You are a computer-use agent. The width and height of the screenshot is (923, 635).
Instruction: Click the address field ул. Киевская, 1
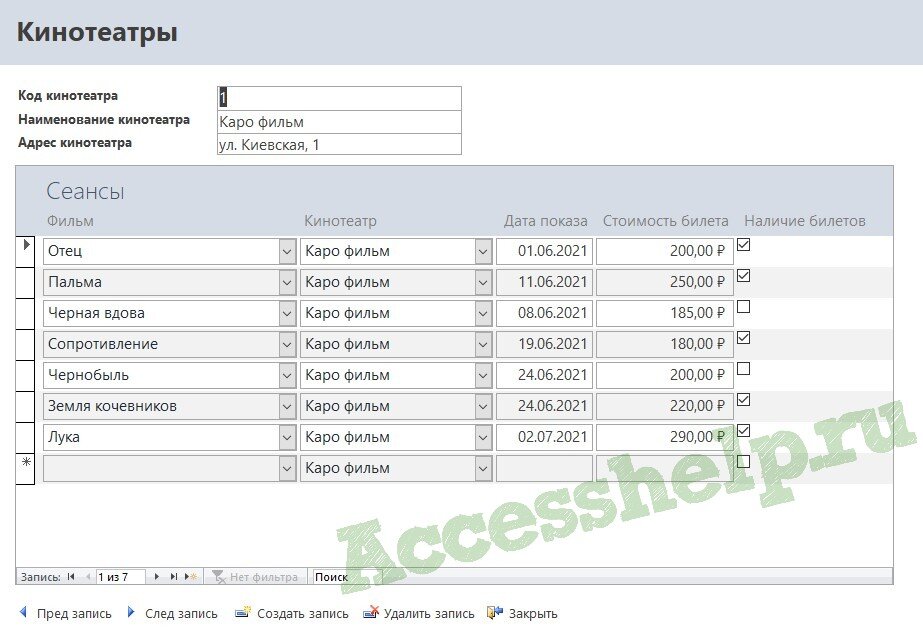tap(339, 144)
